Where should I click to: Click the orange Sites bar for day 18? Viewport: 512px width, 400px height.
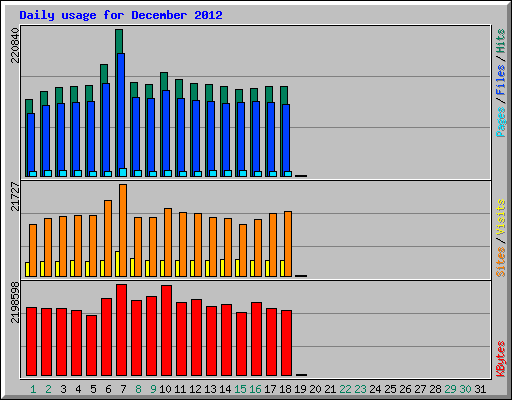[x=288, y=244]
